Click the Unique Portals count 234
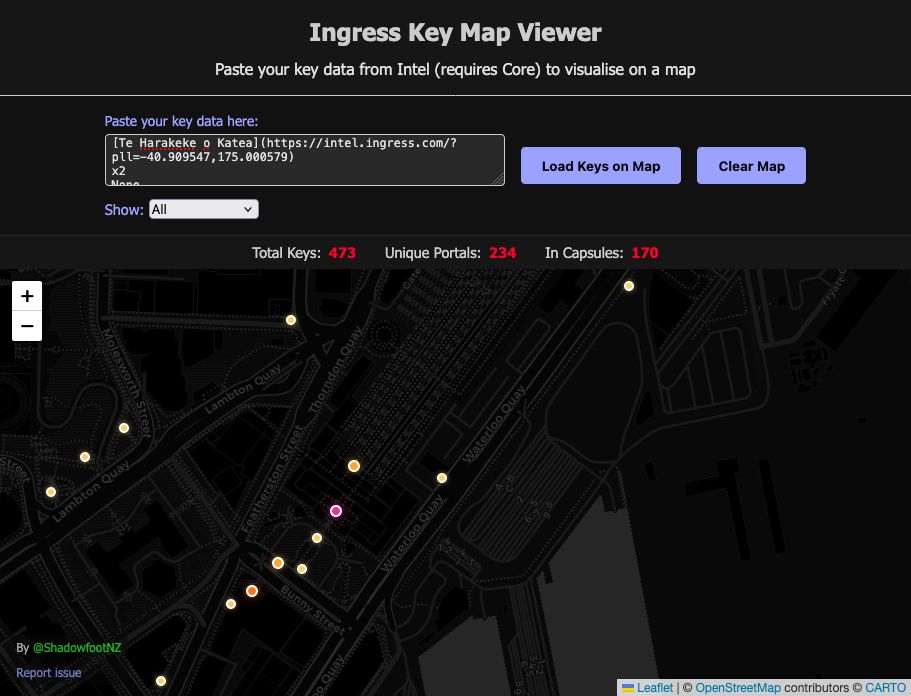This screenshot has width=911, height=696. pos(503,253)
